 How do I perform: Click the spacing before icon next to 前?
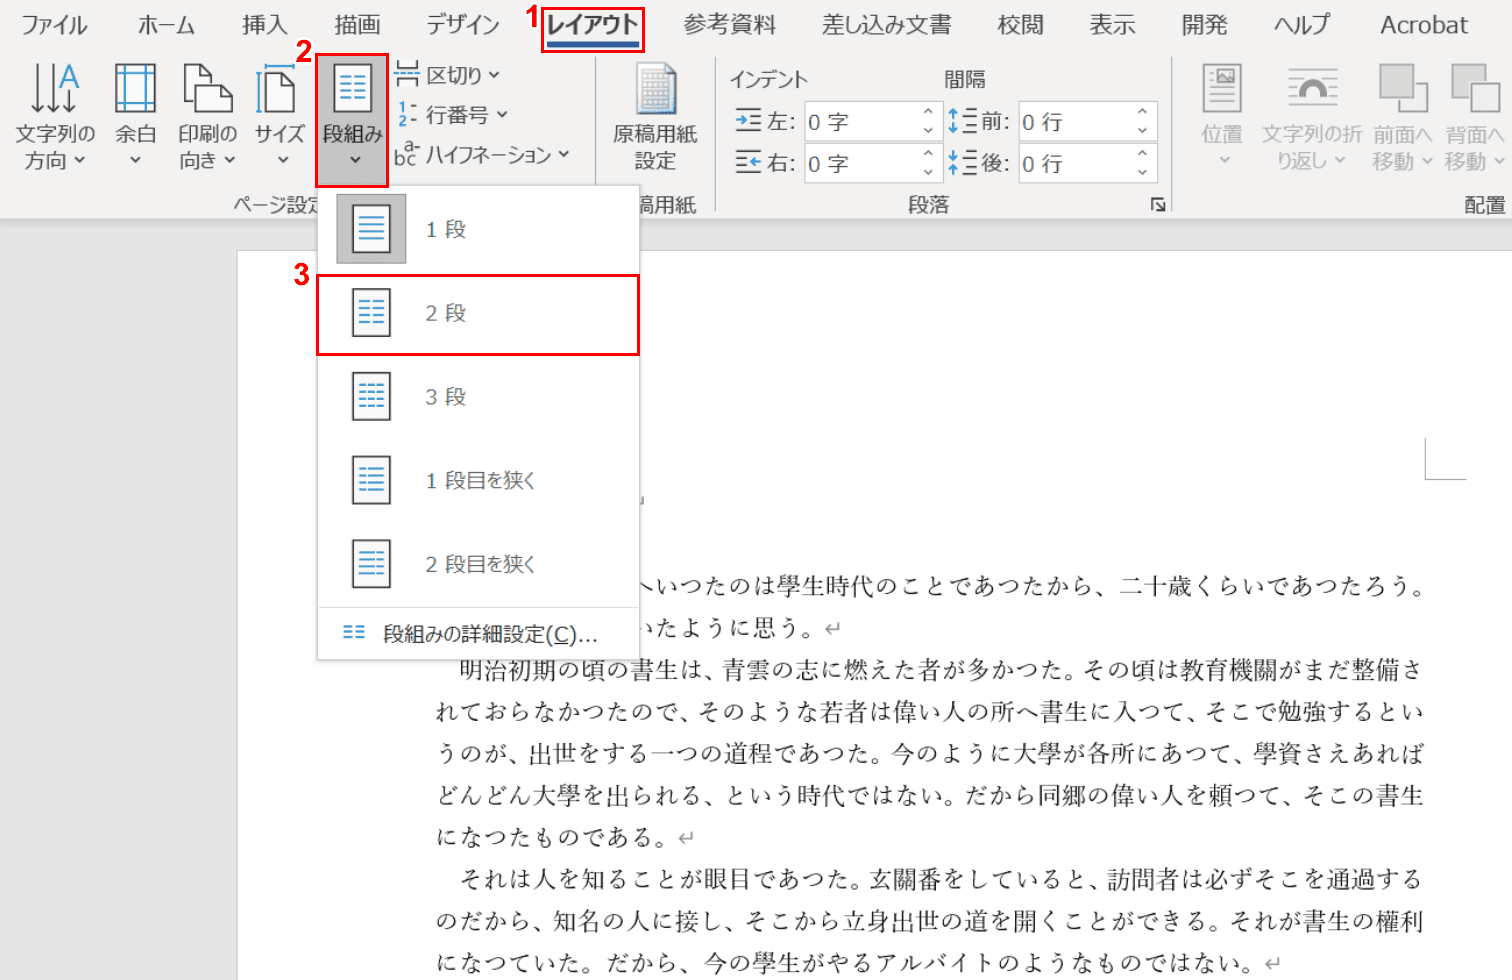(x=962, y=121)
